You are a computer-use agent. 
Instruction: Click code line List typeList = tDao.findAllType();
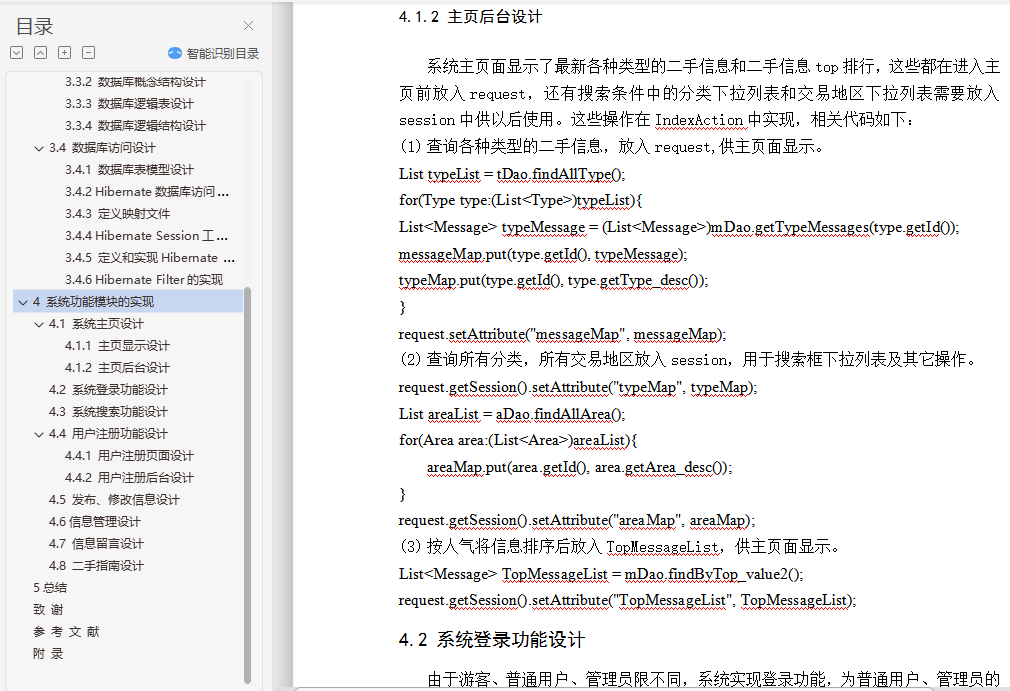512,174
